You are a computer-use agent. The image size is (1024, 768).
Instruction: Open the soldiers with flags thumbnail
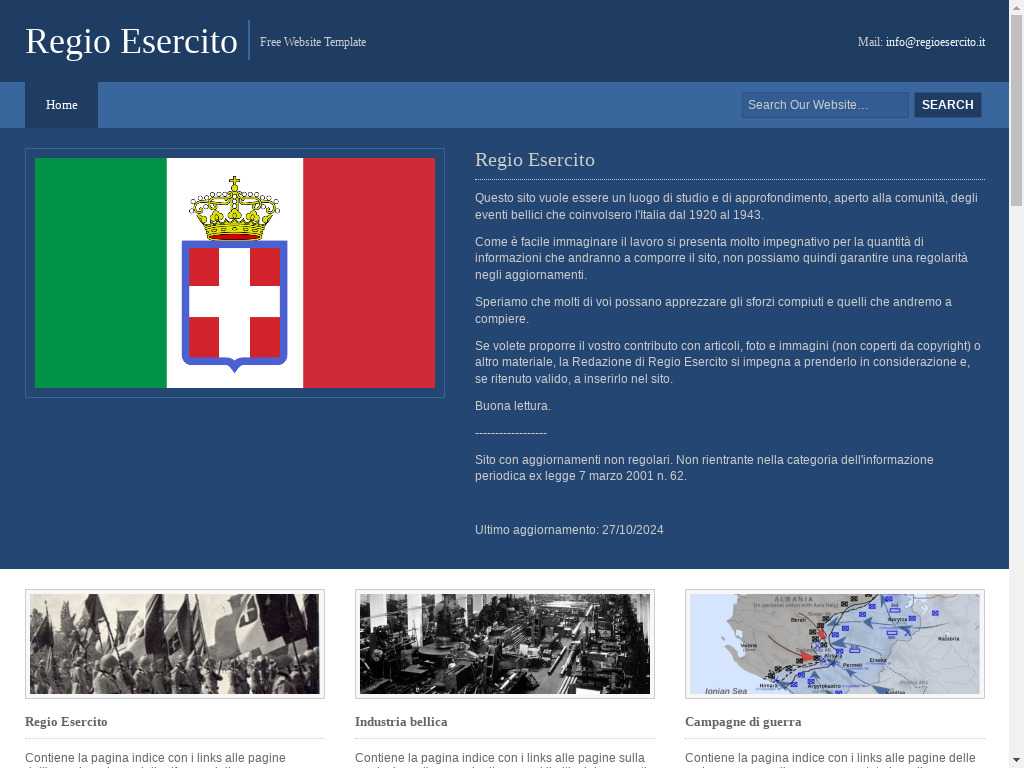(x=175, y=644)
